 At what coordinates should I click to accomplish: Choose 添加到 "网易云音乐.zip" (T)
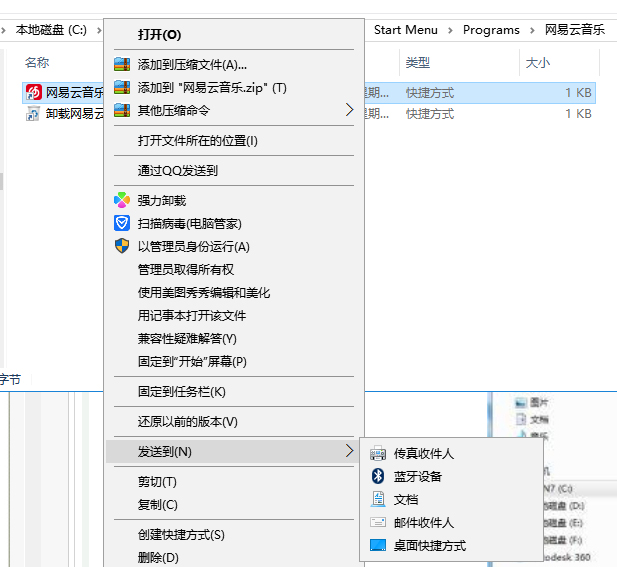pyautogui.click(x=234, y=87)
